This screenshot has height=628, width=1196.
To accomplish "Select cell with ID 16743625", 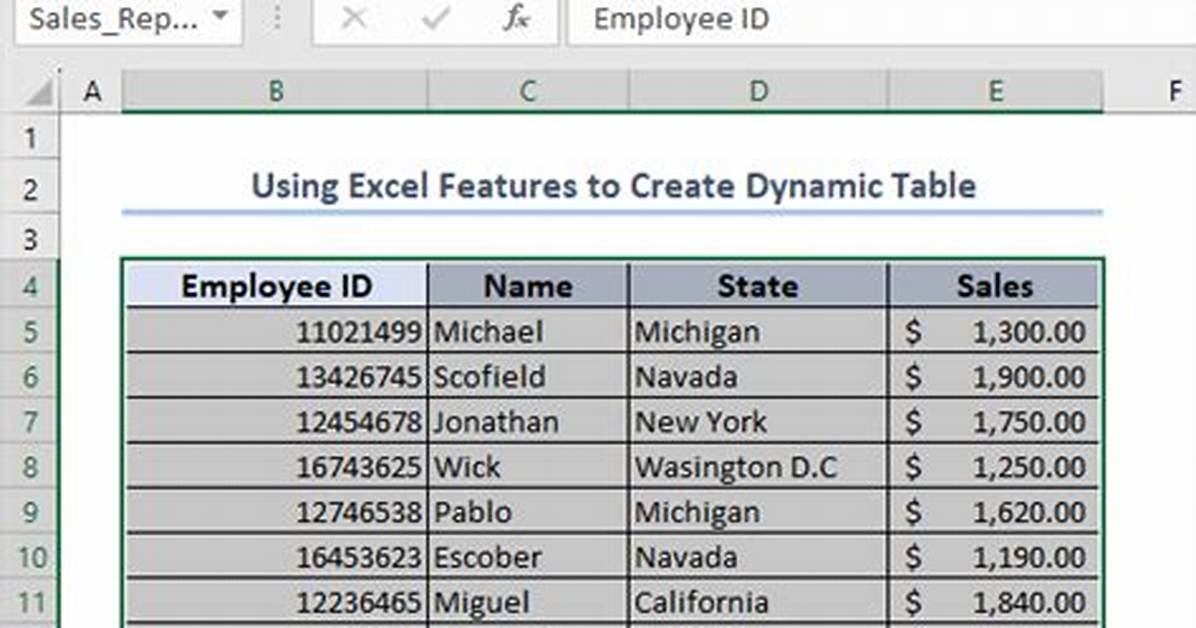I will pos(275,467).
